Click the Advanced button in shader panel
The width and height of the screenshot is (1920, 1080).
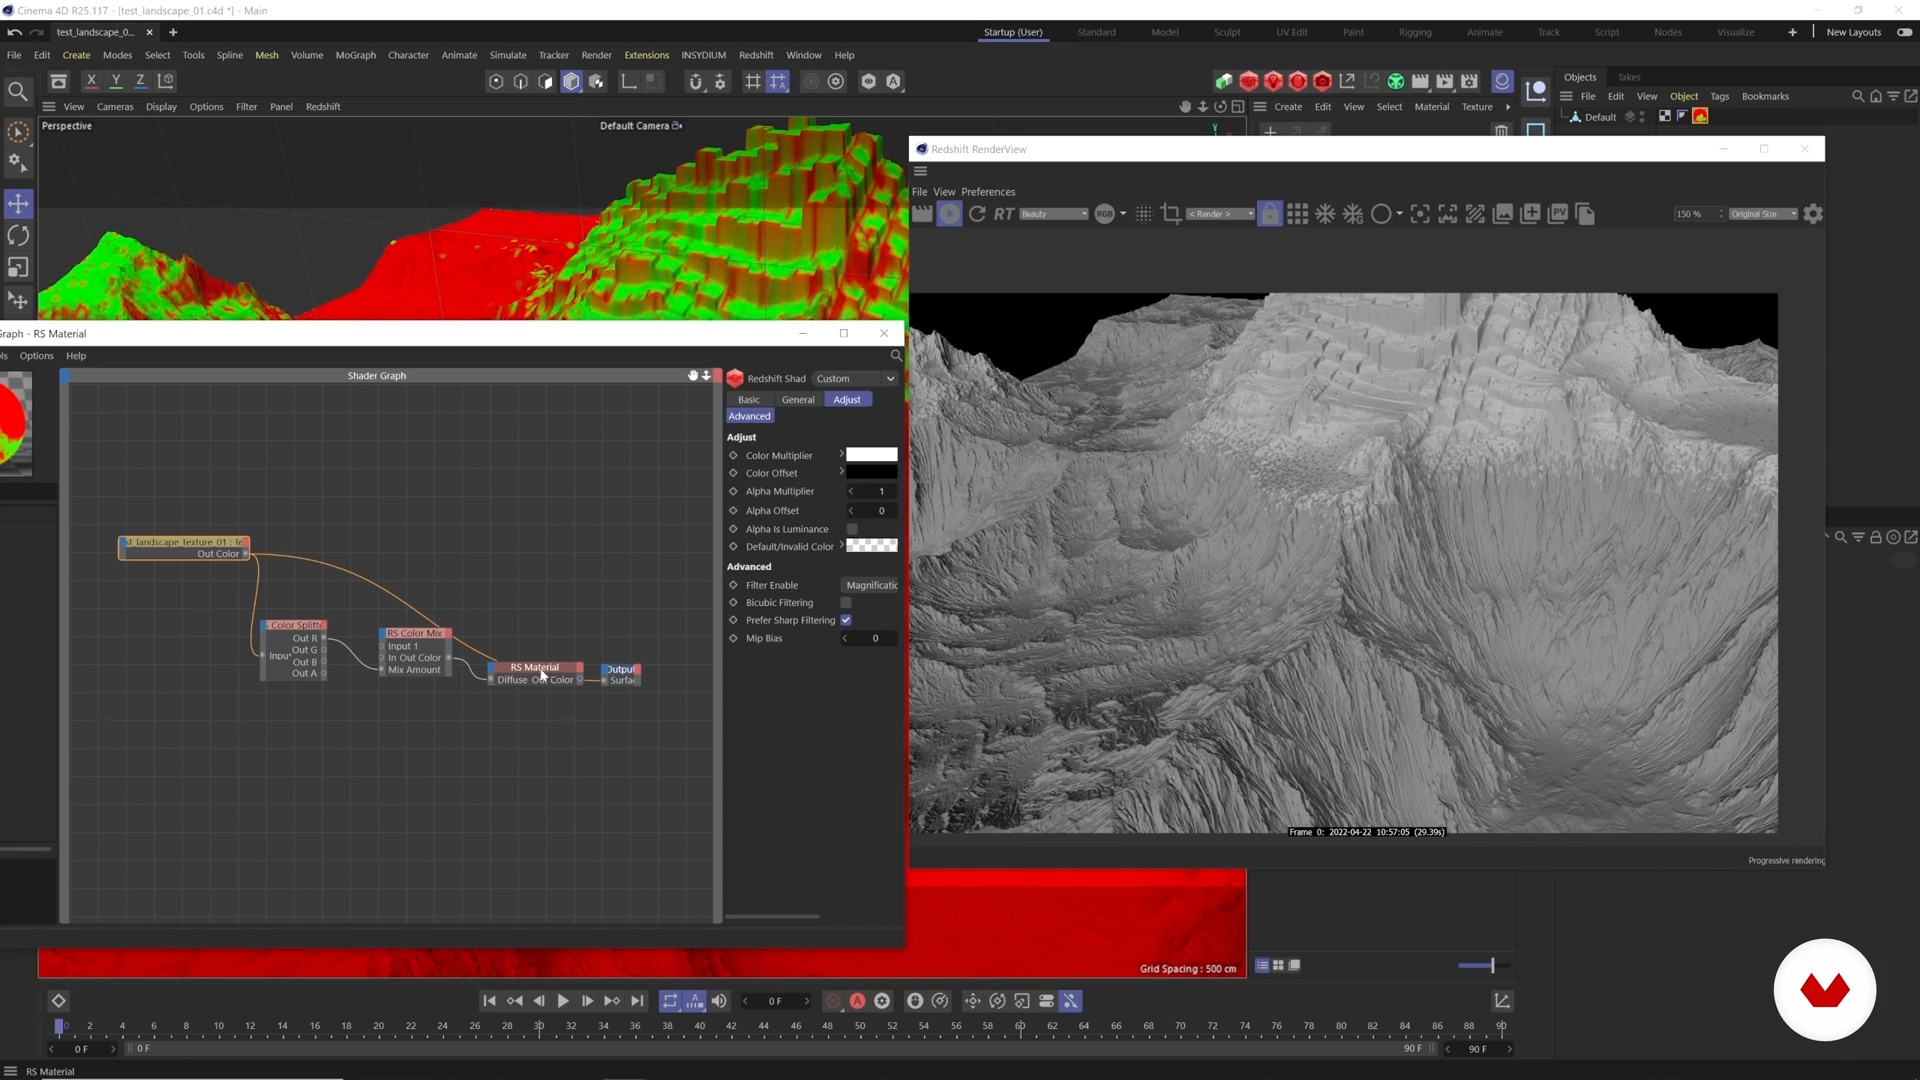click(x=750, y=417)
